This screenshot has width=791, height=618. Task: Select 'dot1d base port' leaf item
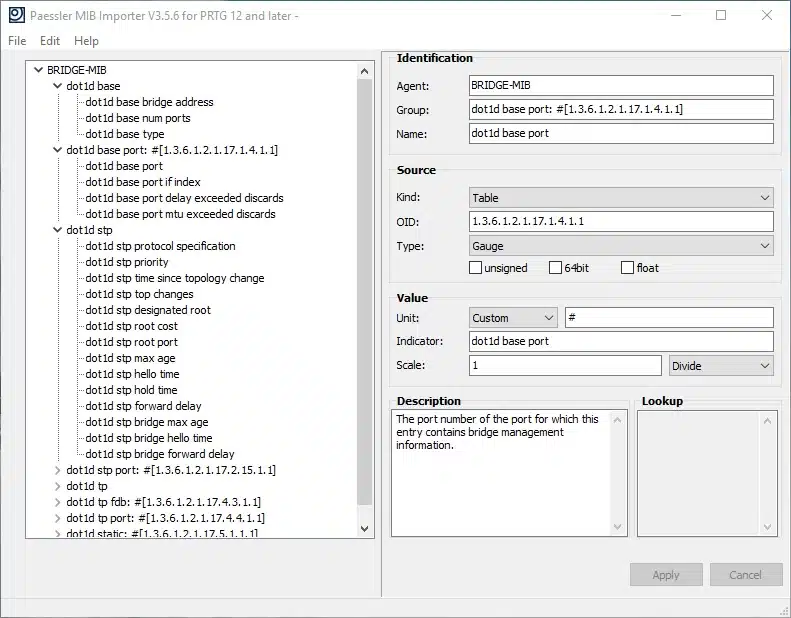pyautogui.click(x=124, y=166)
